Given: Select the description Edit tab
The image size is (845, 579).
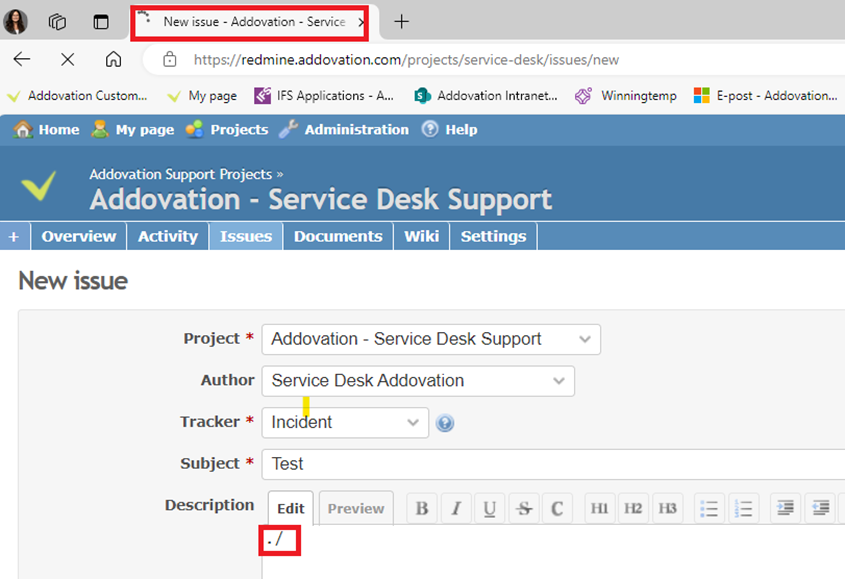Looking at the screenshot, I should 290,508.
